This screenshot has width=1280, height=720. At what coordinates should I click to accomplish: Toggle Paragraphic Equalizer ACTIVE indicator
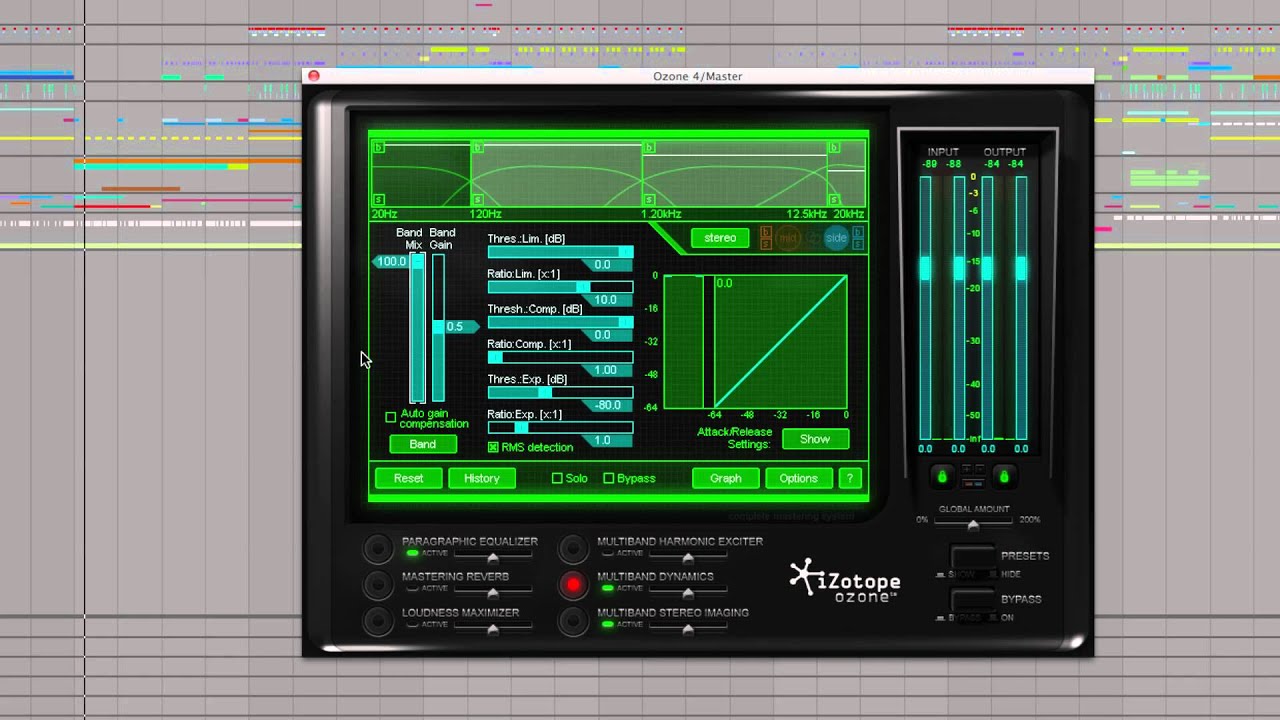[412, 553]
